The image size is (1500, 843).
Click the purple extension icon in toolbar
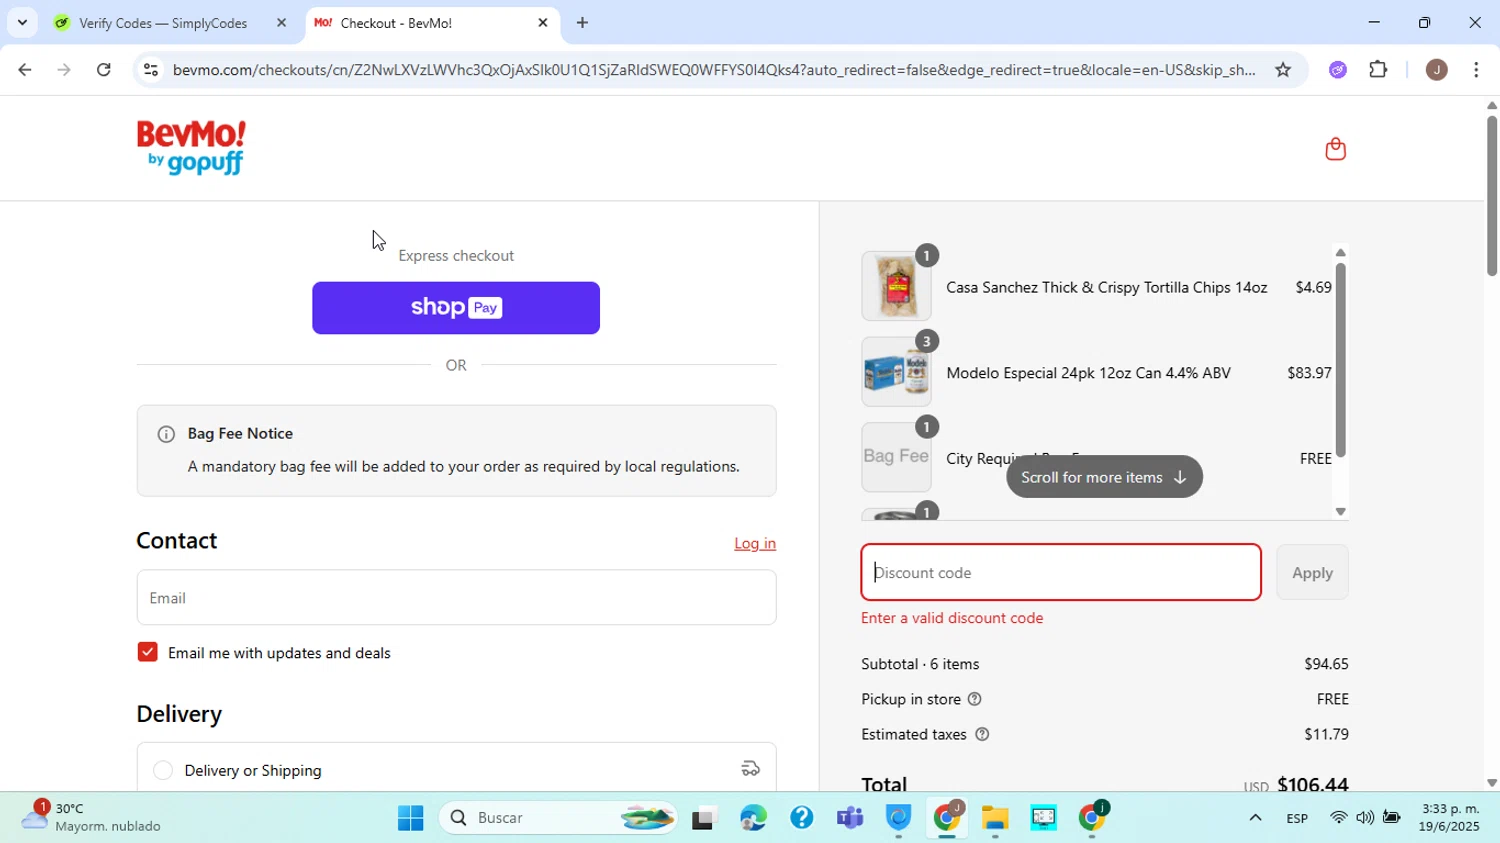[x=1338, y=70]
